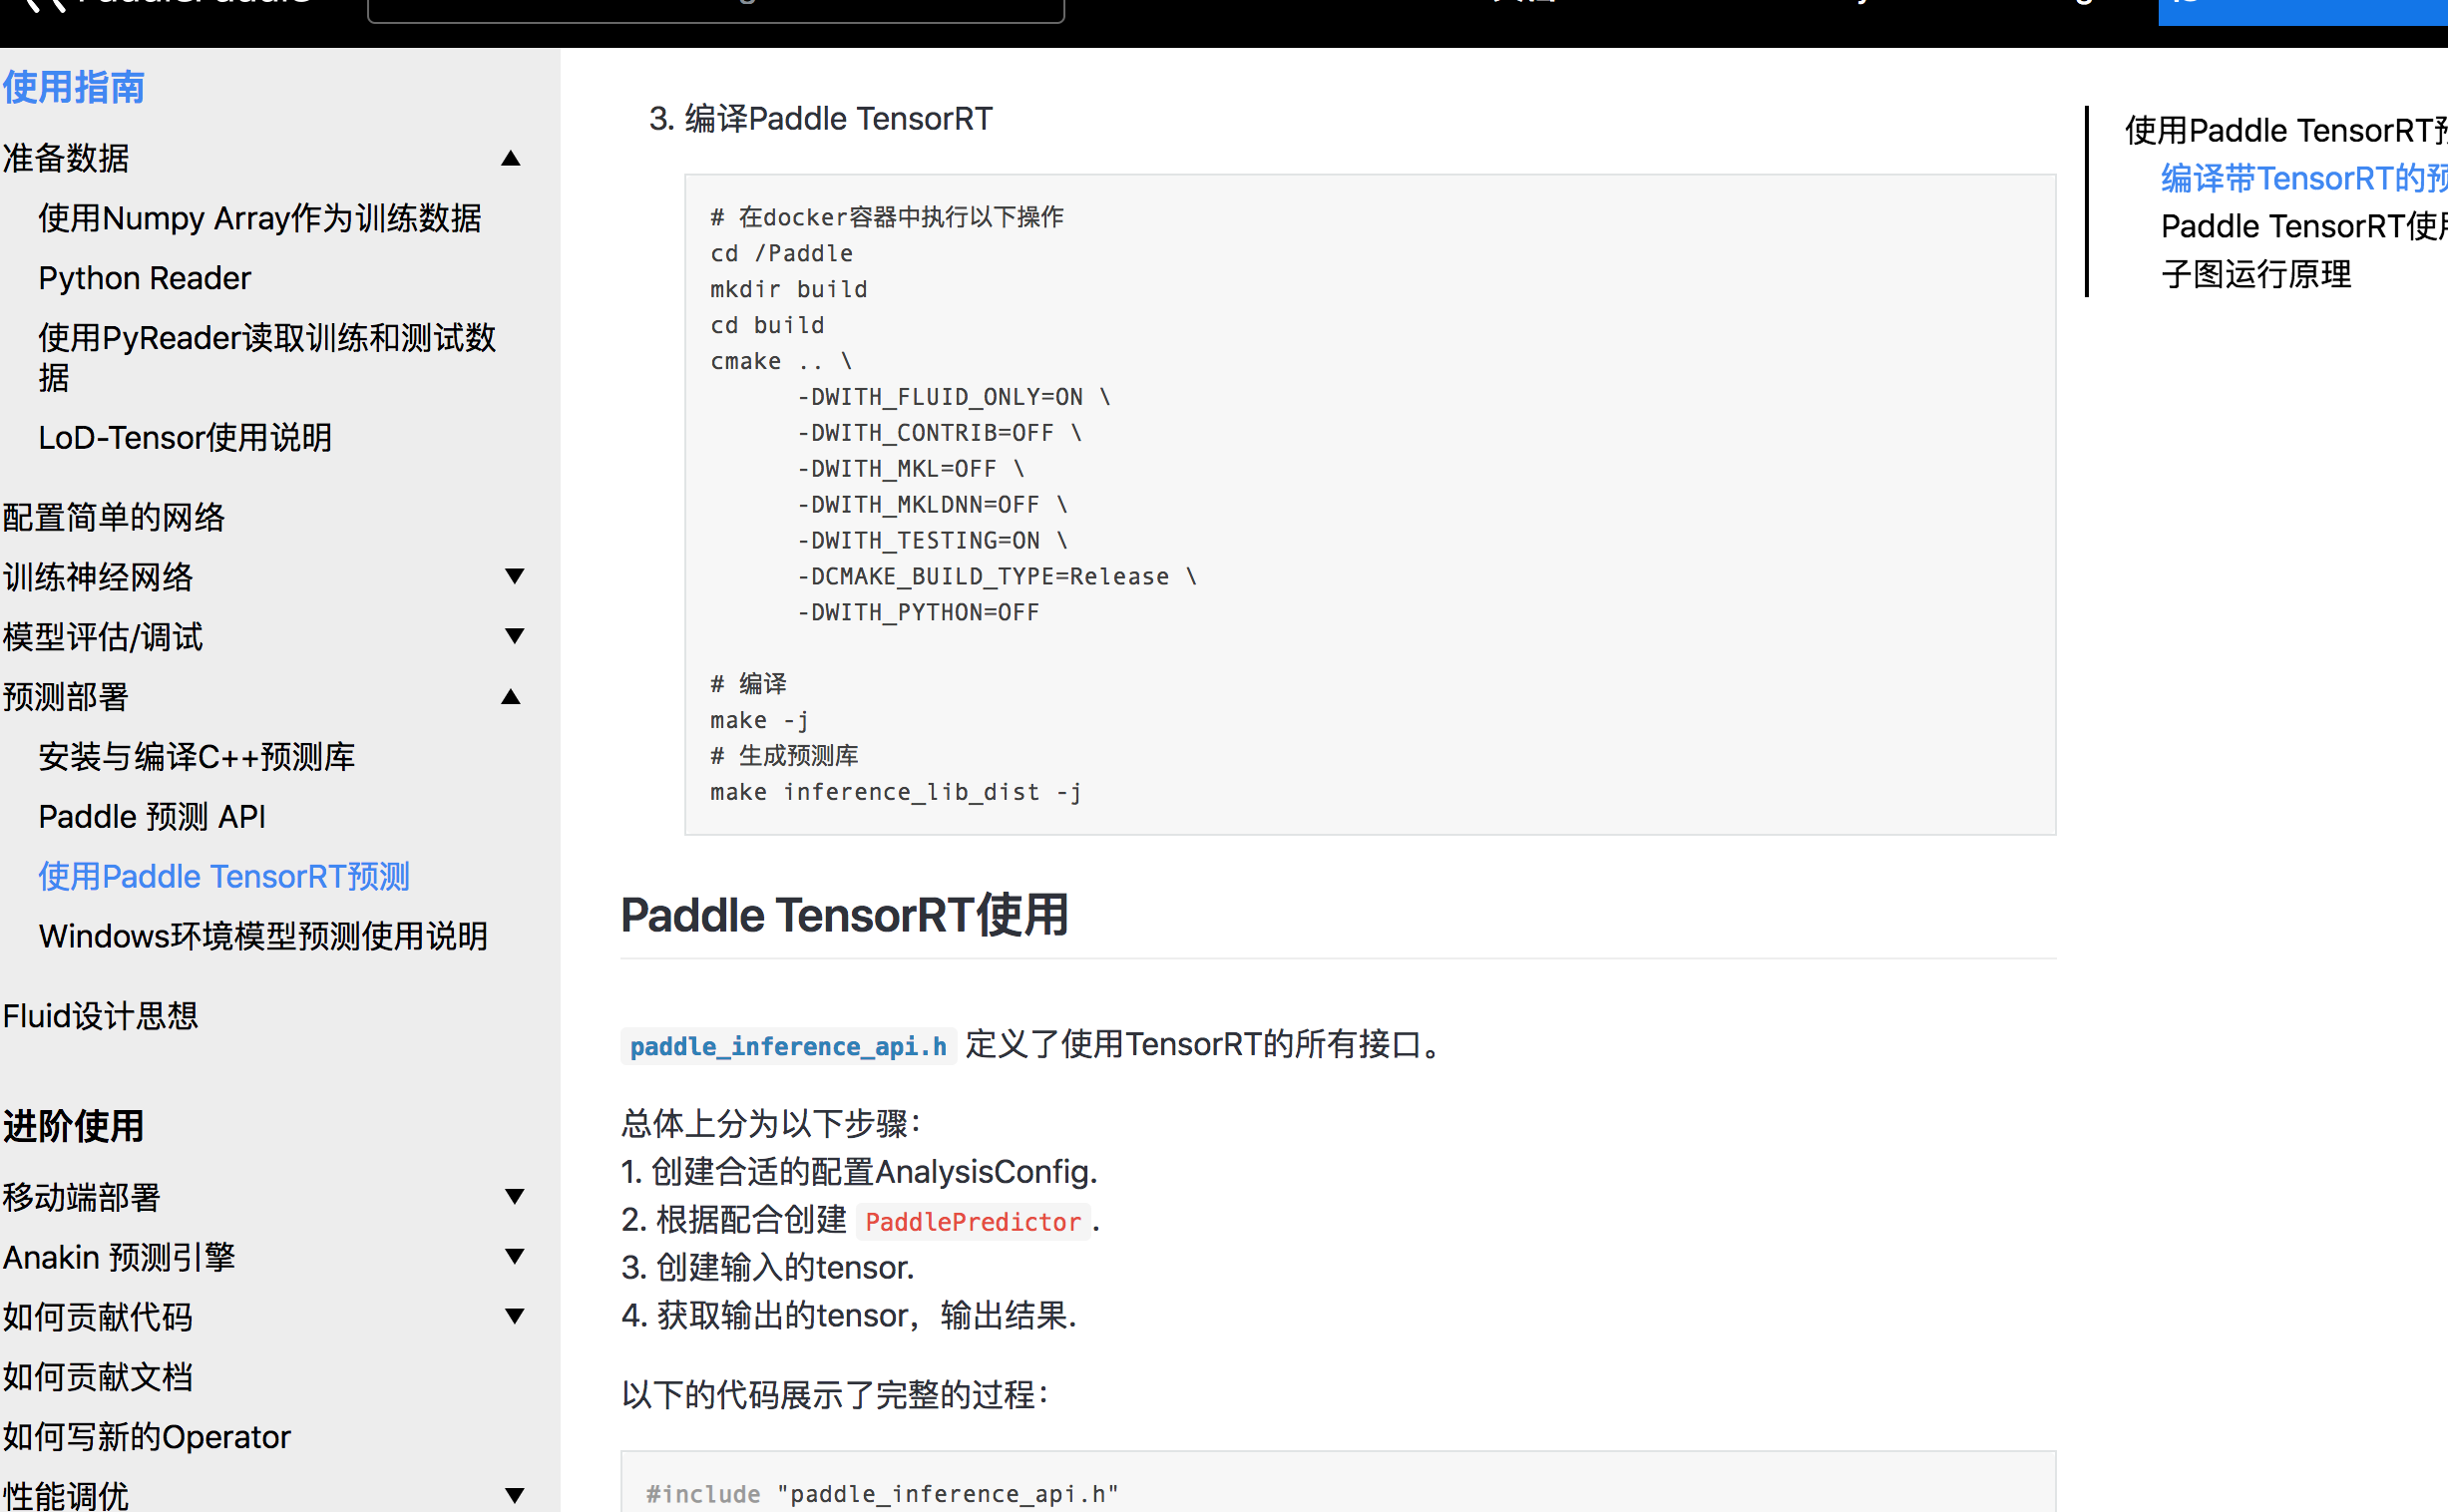Follow the paddle_inference_api.h link
The image size is (2448, 1512).
788,1046
